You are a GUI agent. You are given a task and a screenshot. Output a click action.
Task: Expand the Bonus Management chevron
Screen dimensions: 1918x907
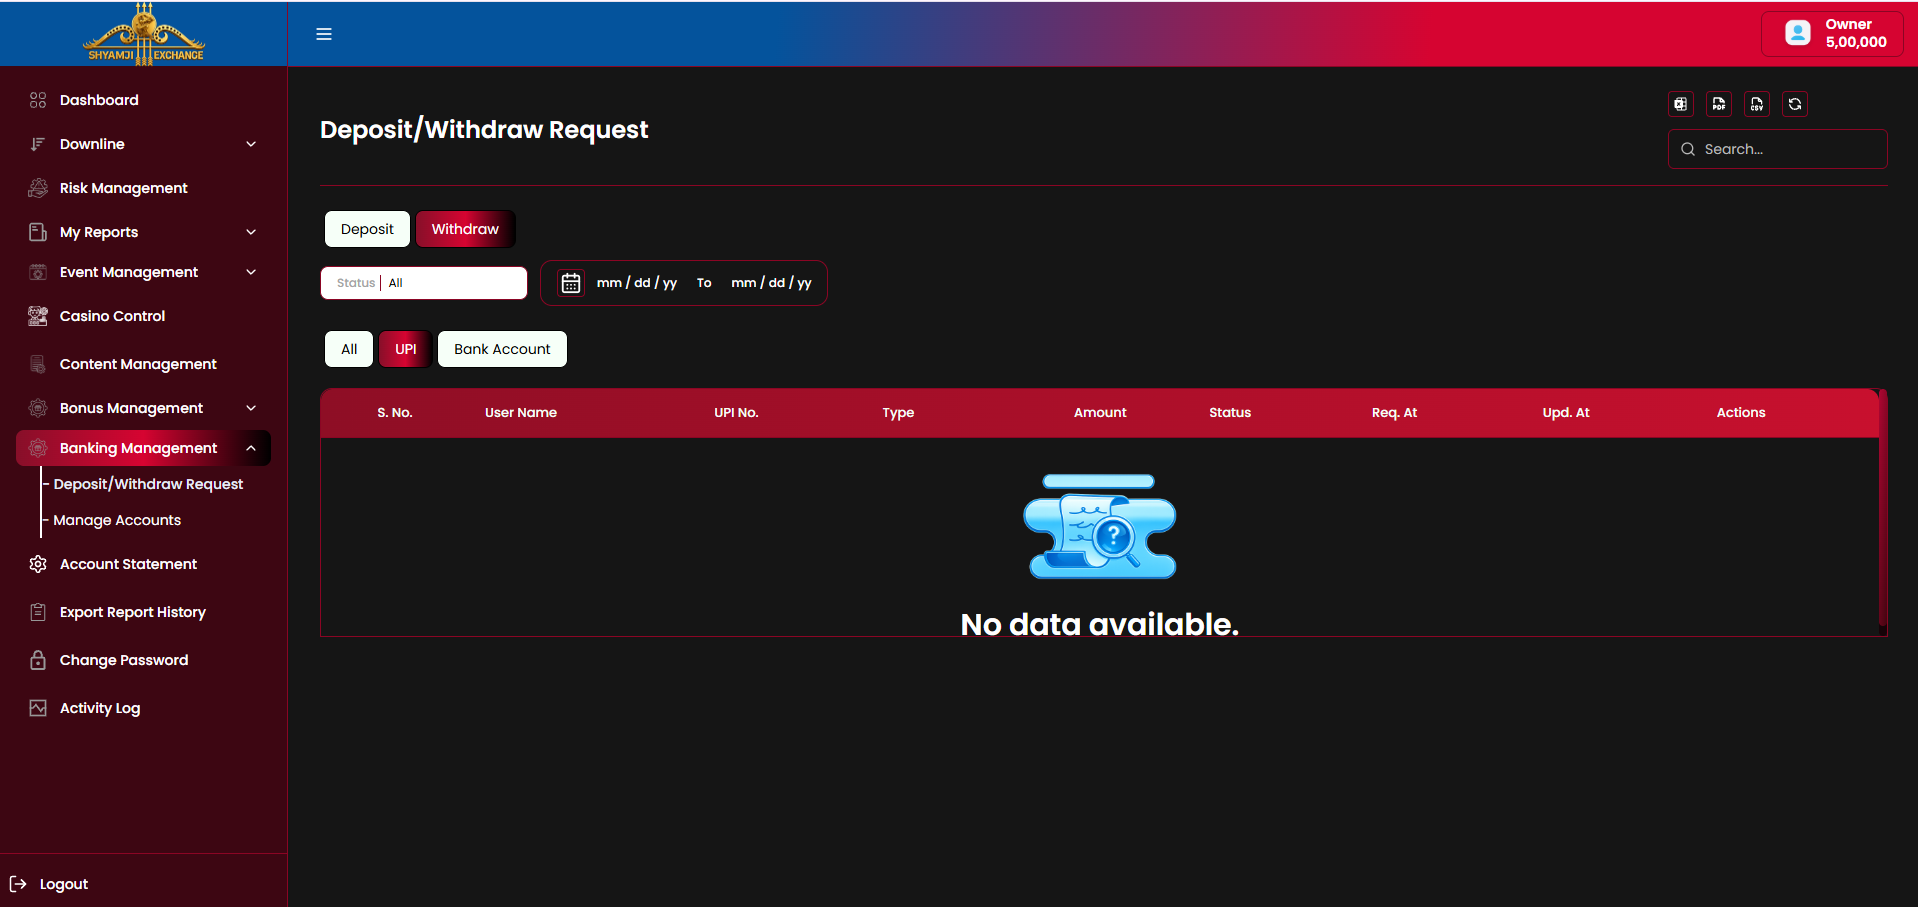[x=251, y=408]
